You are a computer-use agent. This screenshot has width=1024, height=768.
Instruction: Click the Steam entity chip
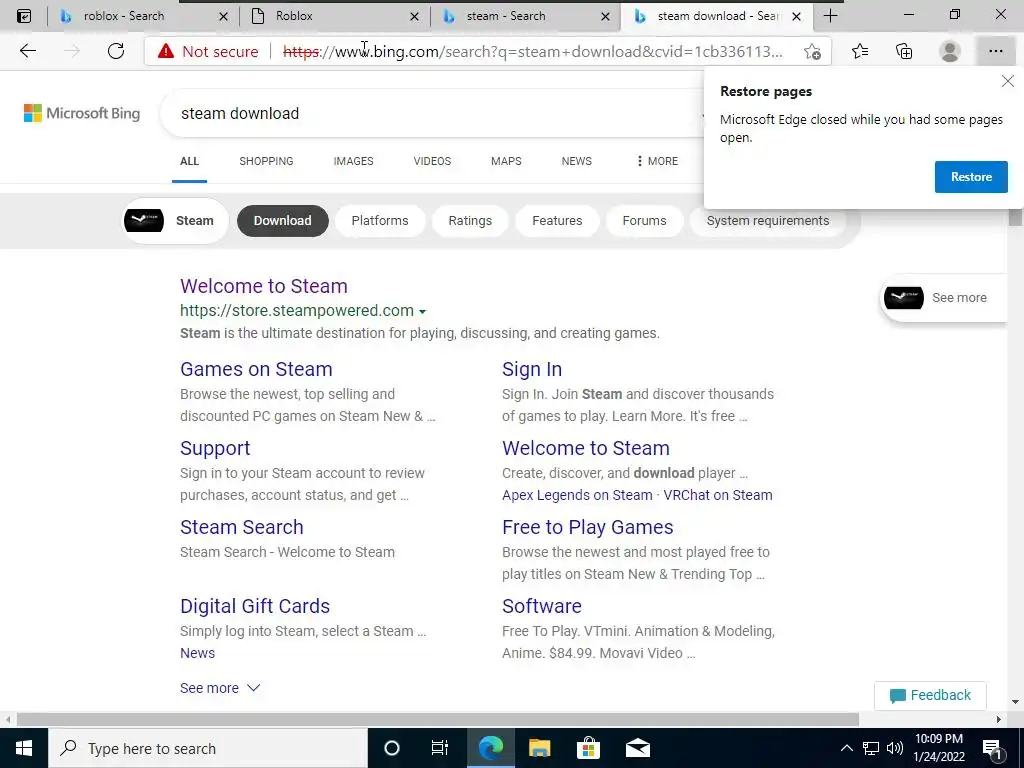[x=174, y=221]
